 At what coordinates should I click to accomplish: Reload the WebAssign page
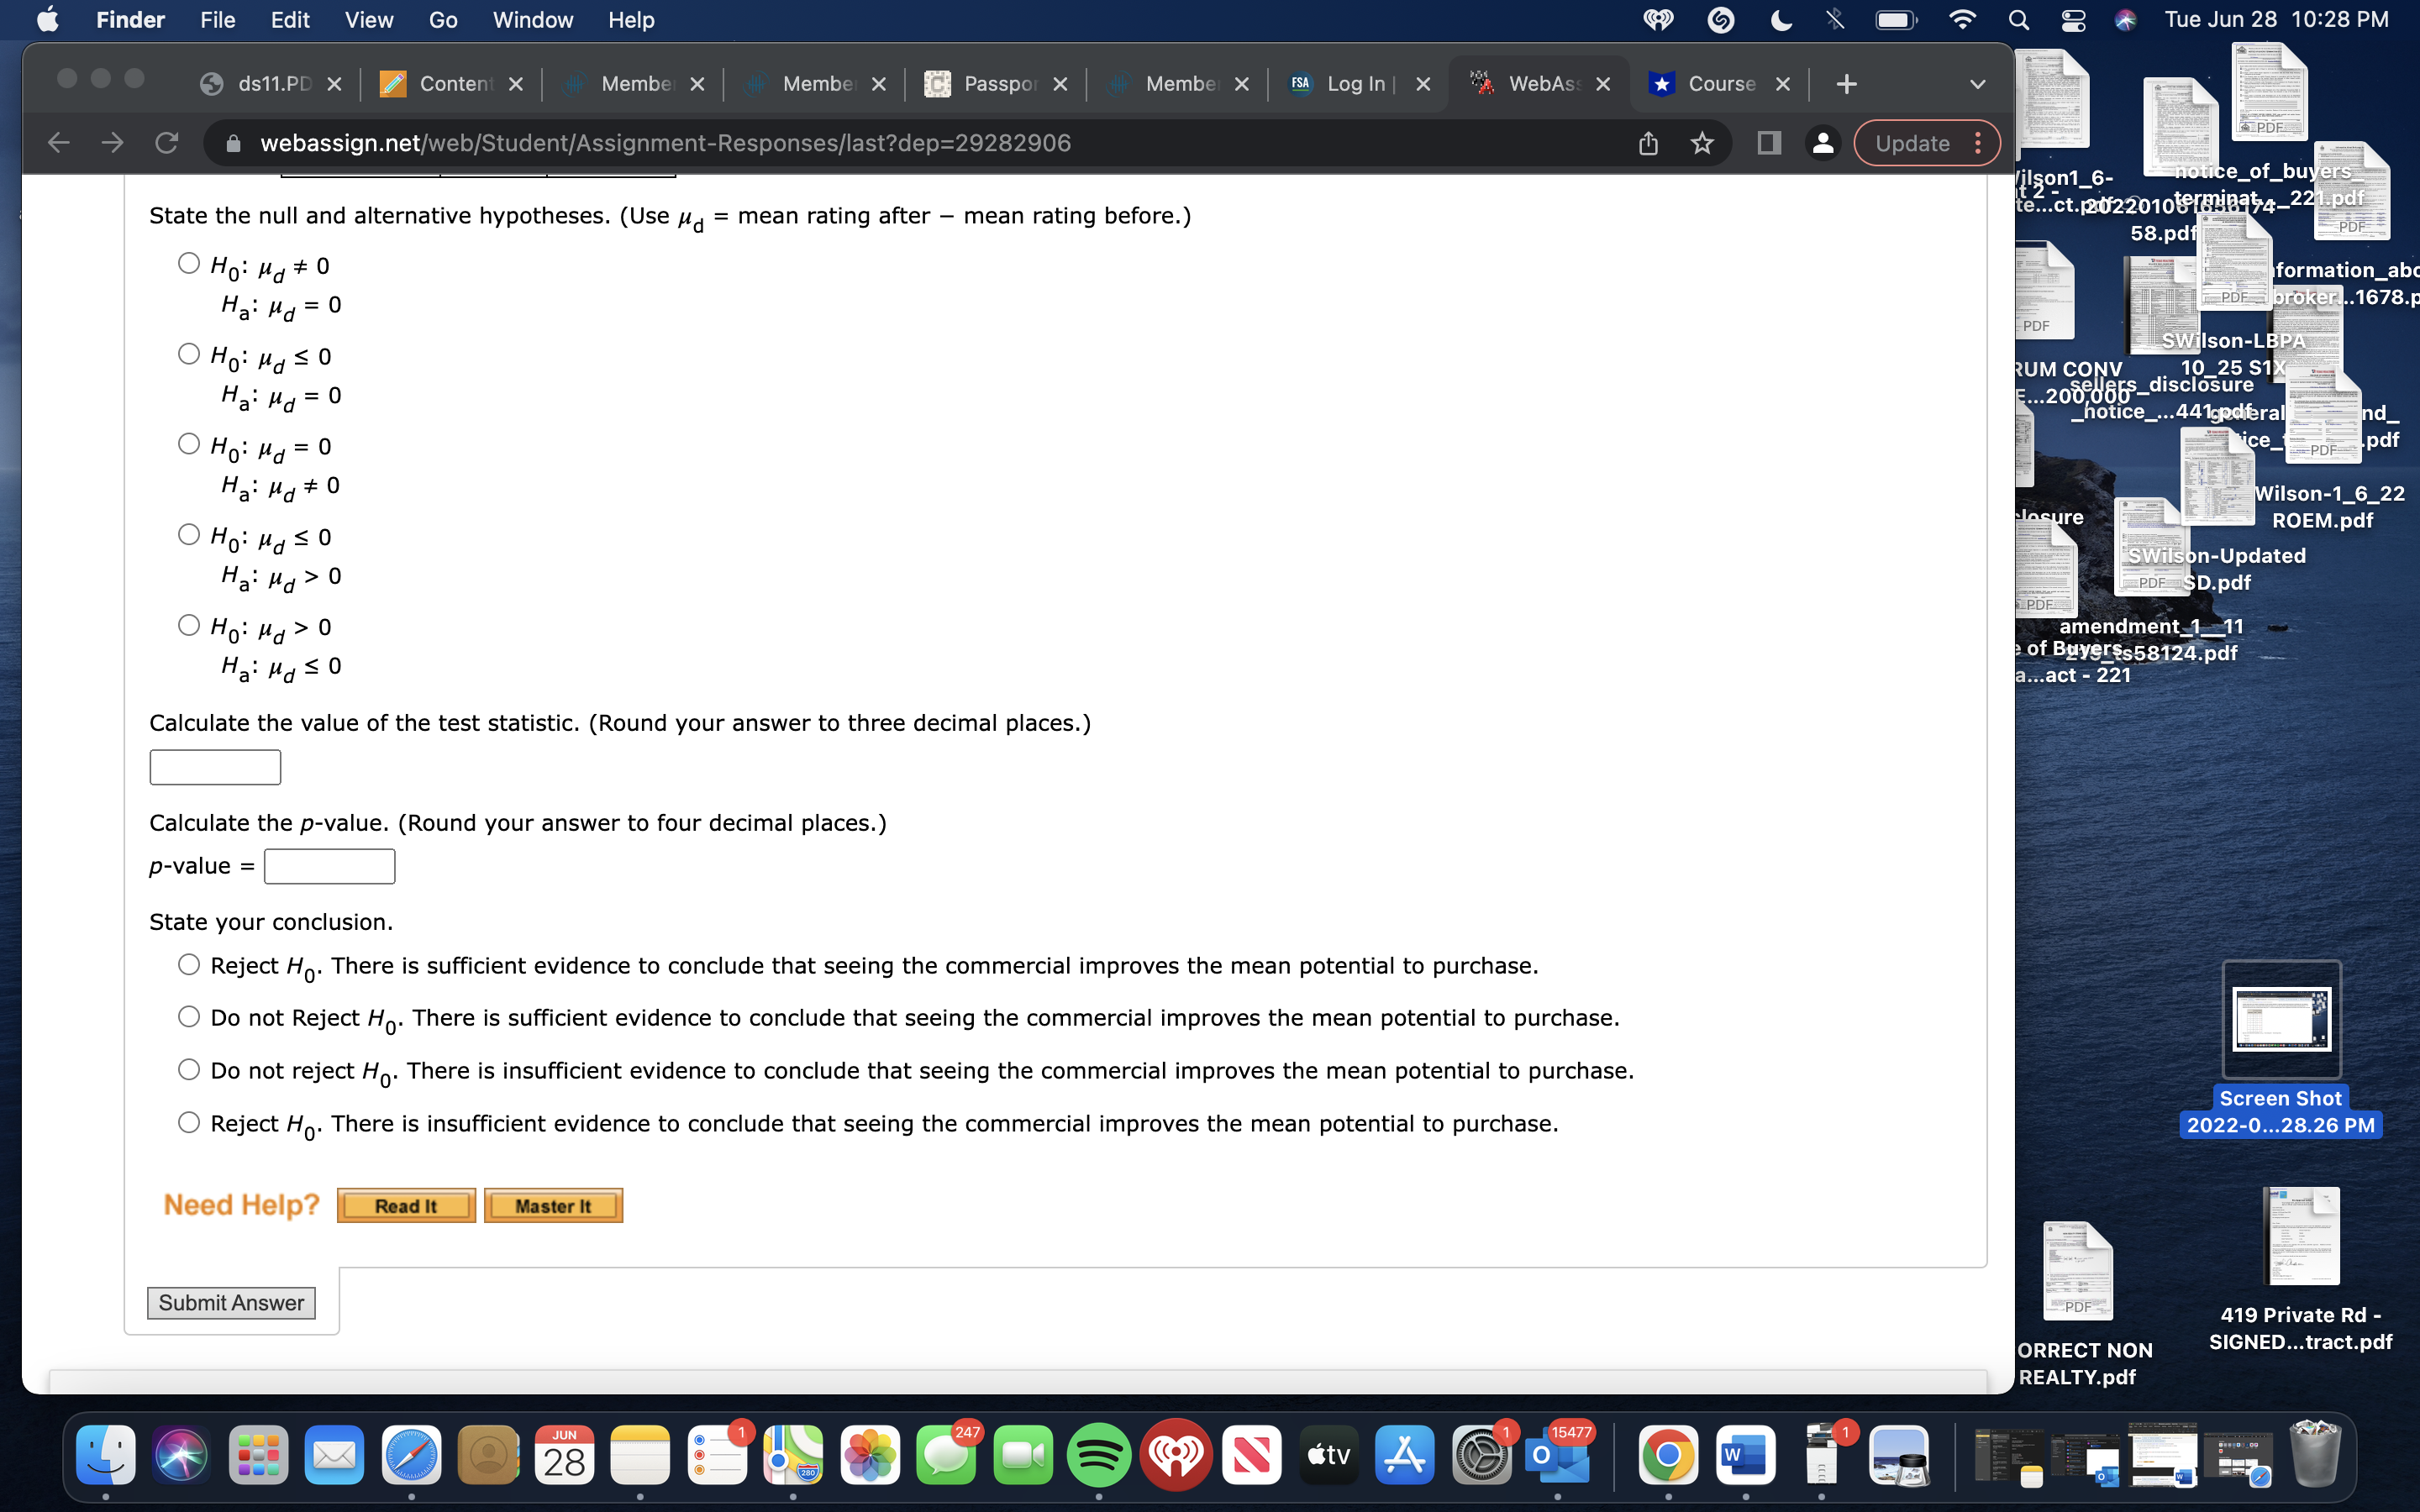tap(167, 143)
